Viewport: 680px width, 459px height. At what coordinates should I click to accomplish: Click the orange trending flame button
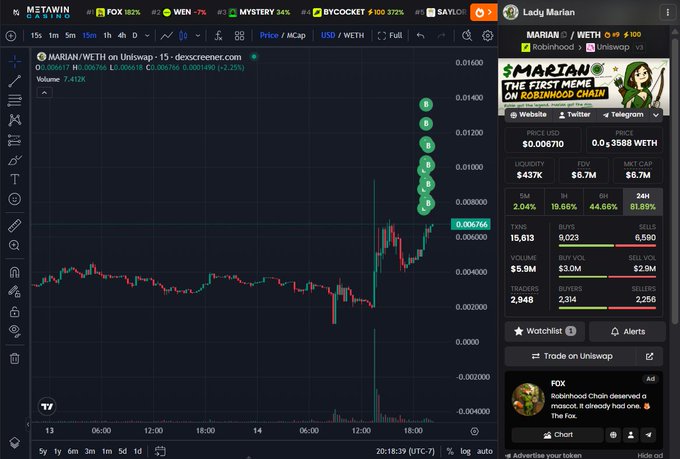click(484, 13)
